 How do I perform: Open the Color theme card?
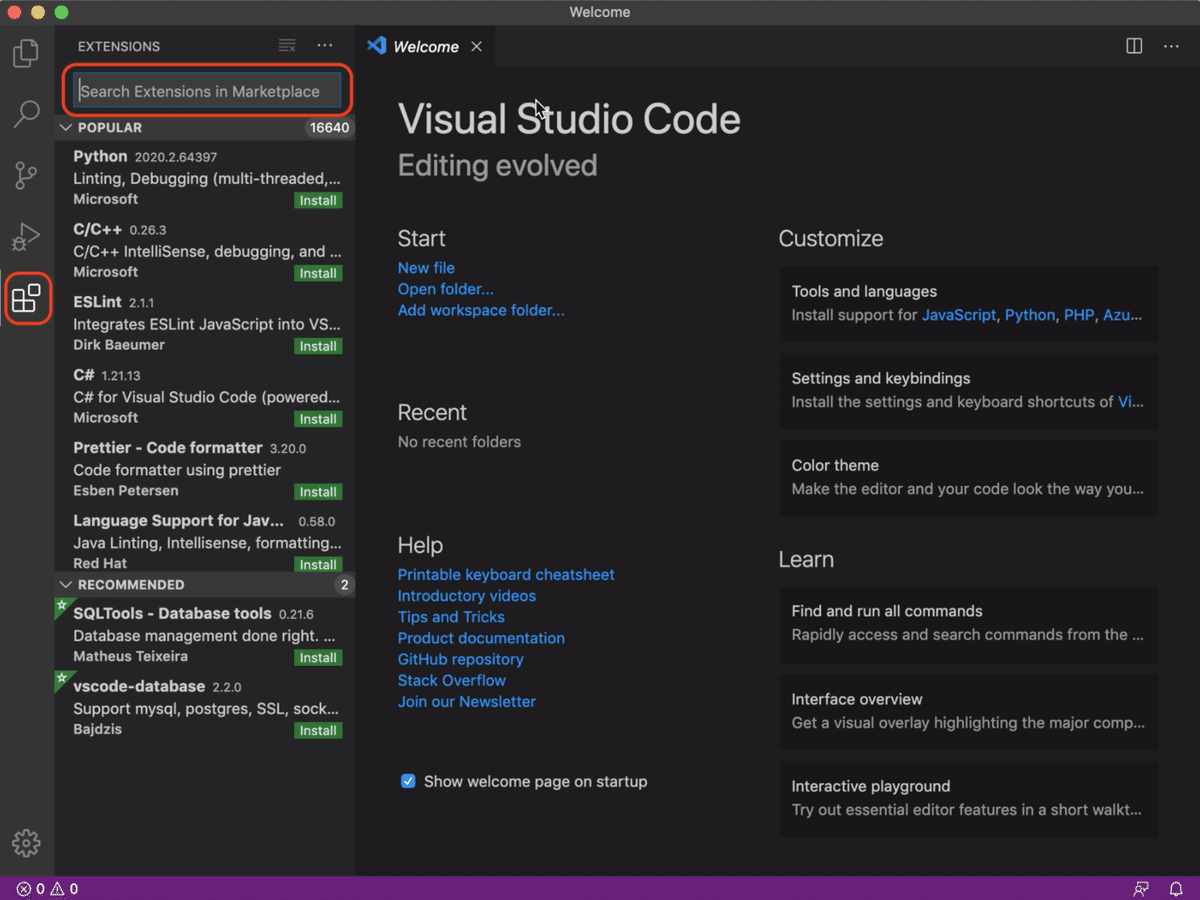tap(969, 478)
